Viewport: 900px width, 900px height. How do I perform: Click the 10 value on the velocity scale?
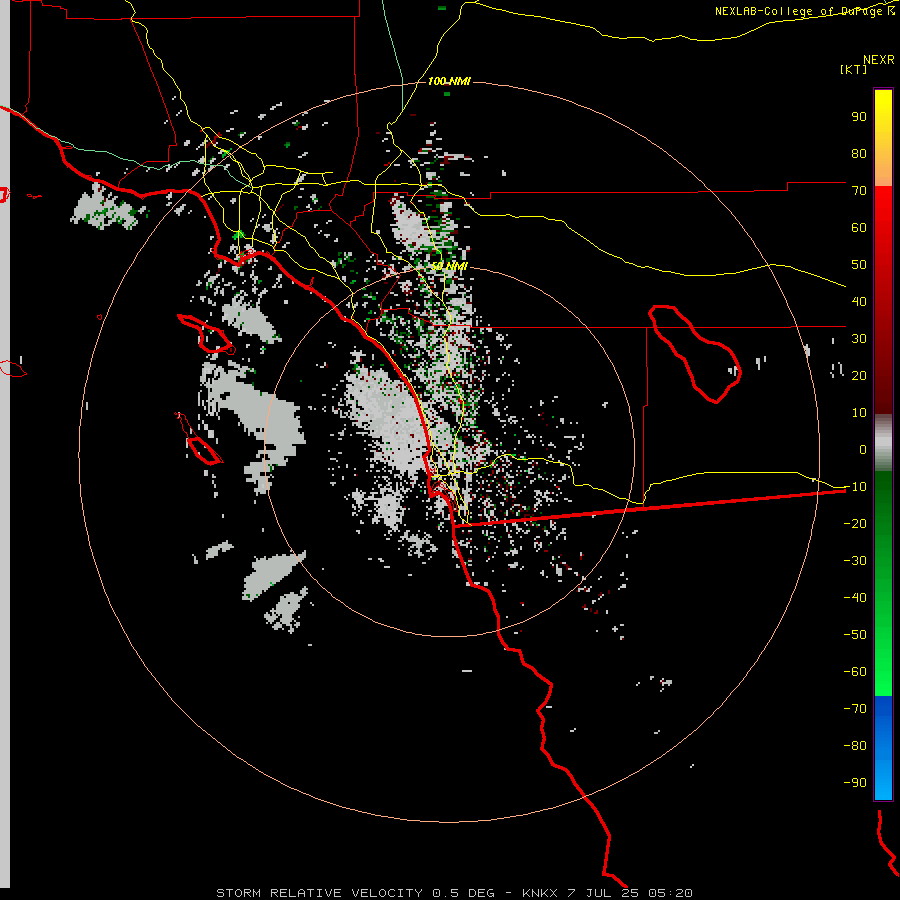859,413
